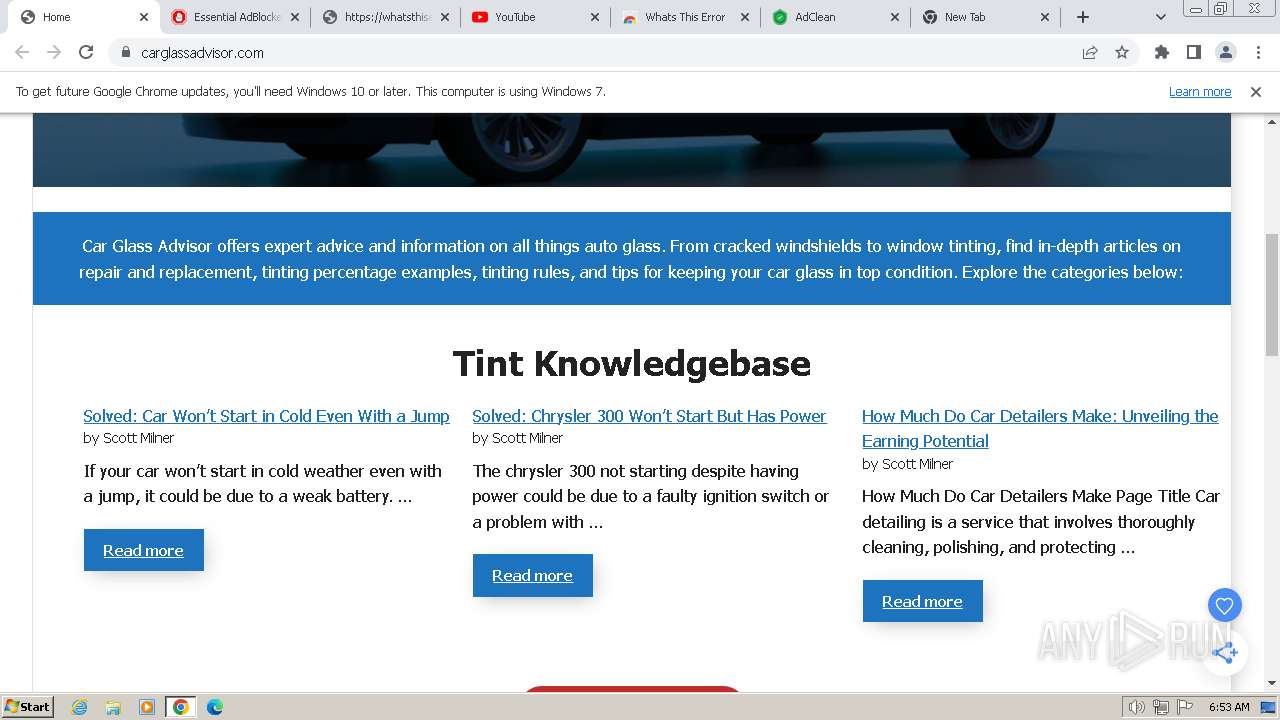Dismiss the Chrome update notification bar
The height and width of the screenshot is (720, 1280).
click(1256, 92)
